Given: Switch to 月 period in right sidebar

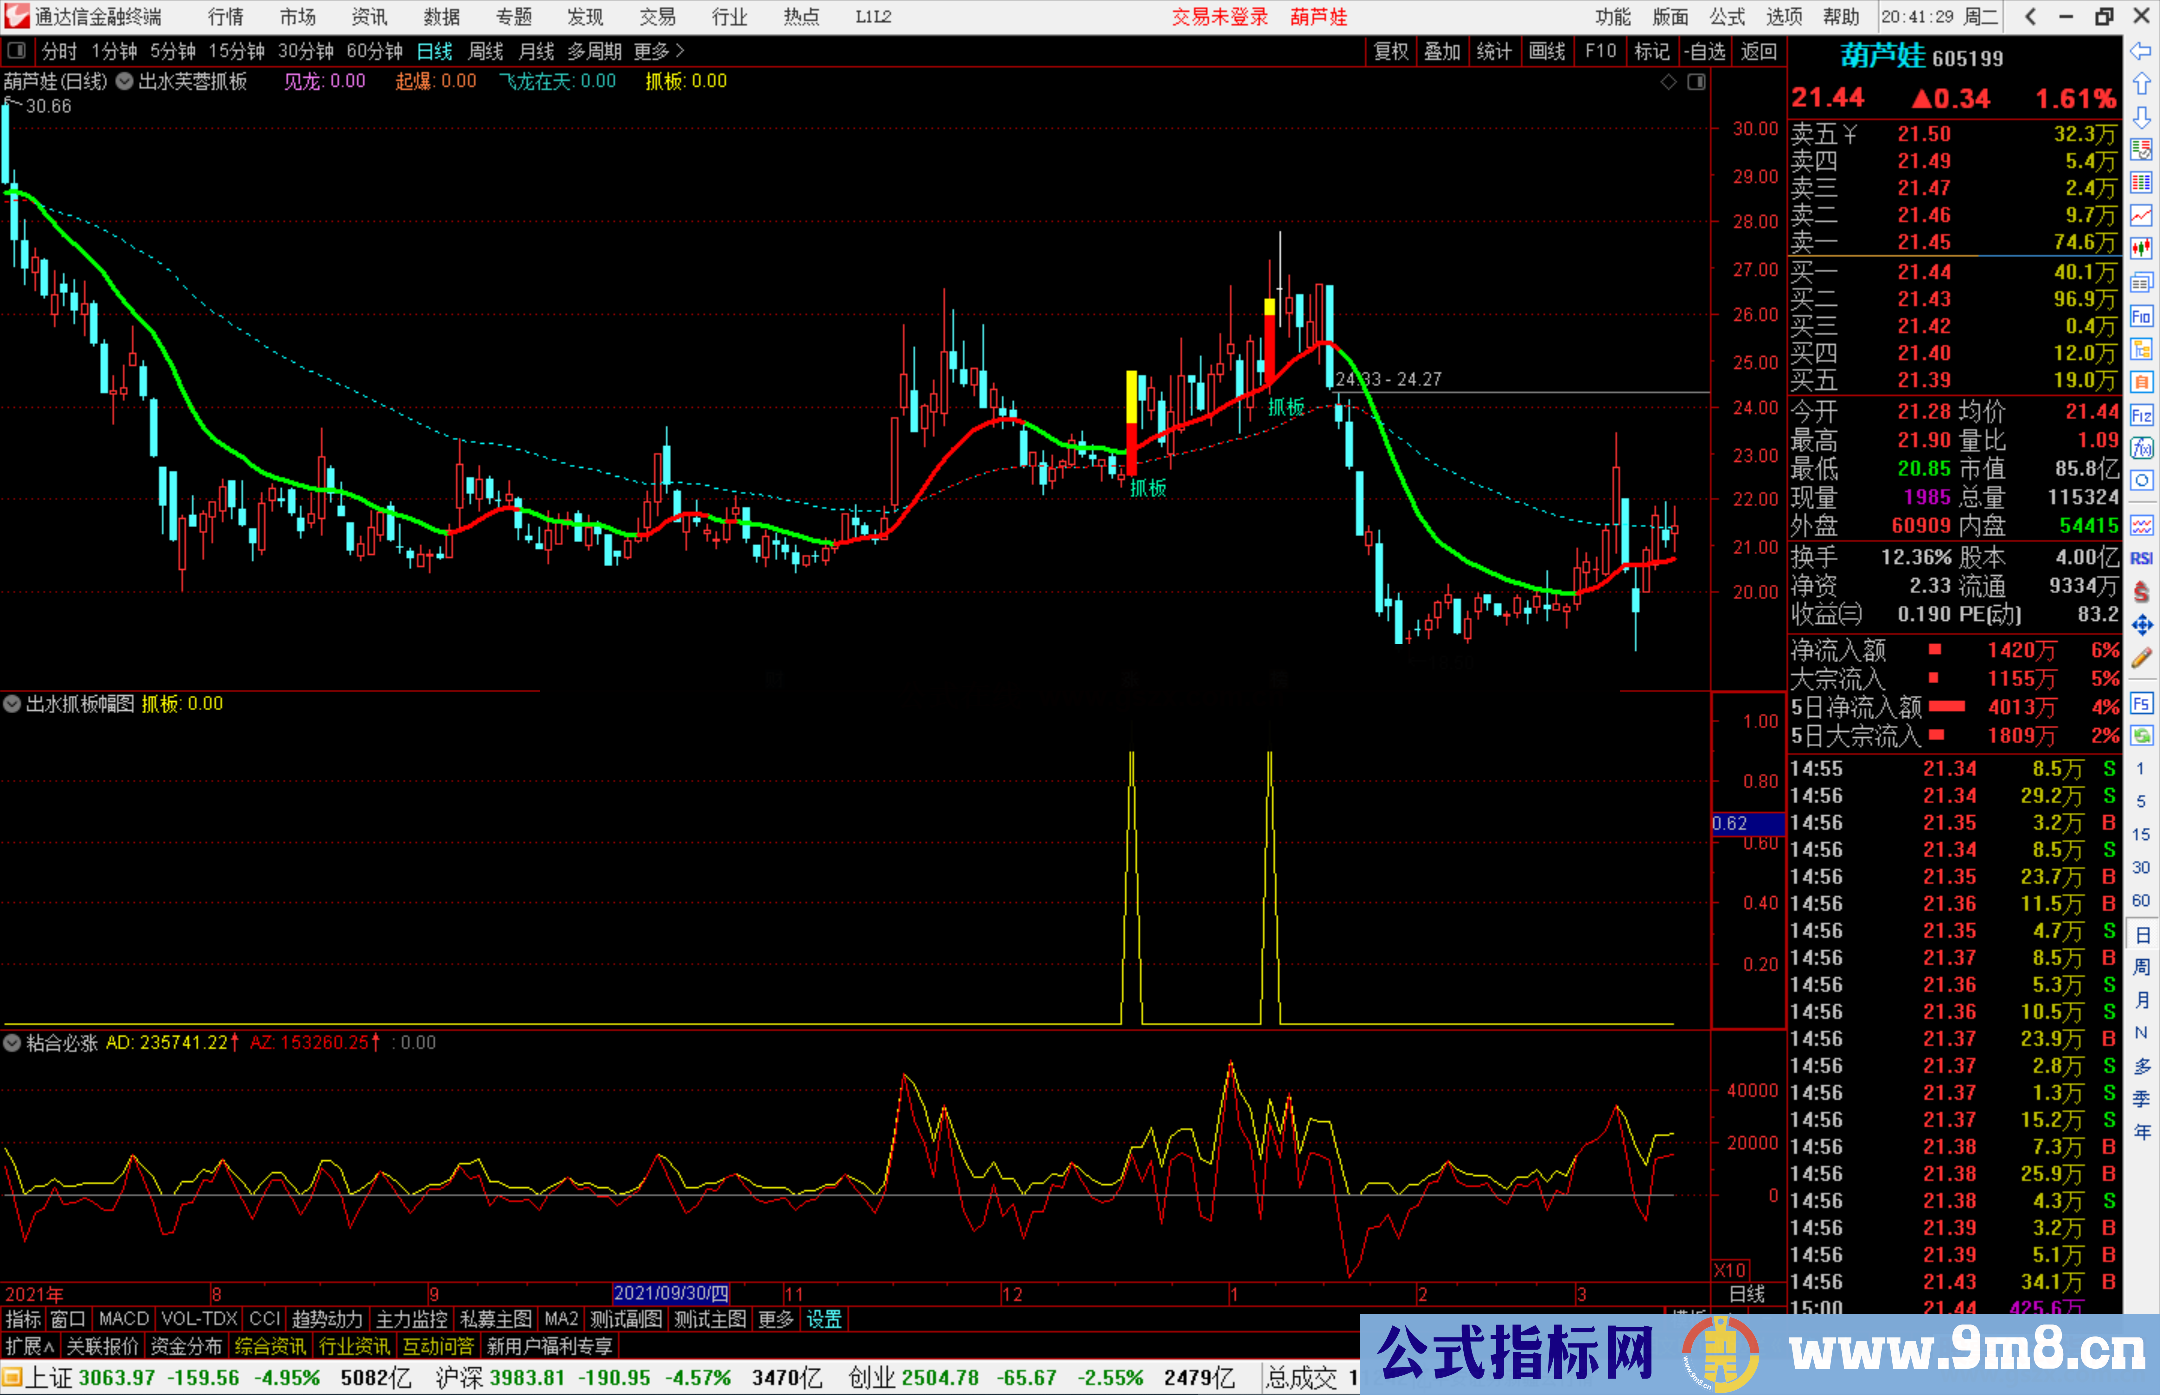Looking at the screenshot, I should tap(2142, 1000).
